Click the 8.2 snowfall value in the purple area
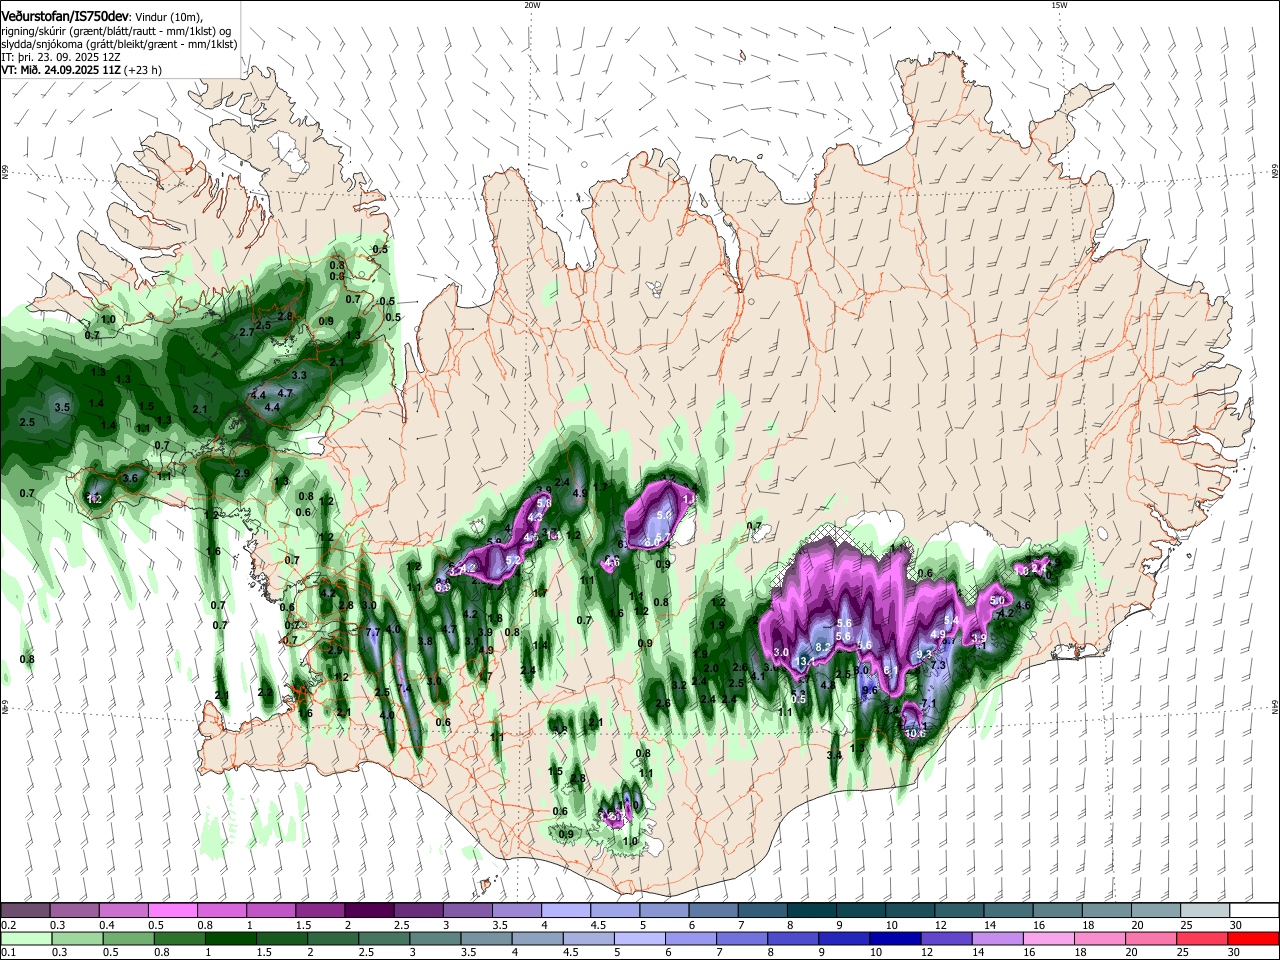 tap(824, 647)
